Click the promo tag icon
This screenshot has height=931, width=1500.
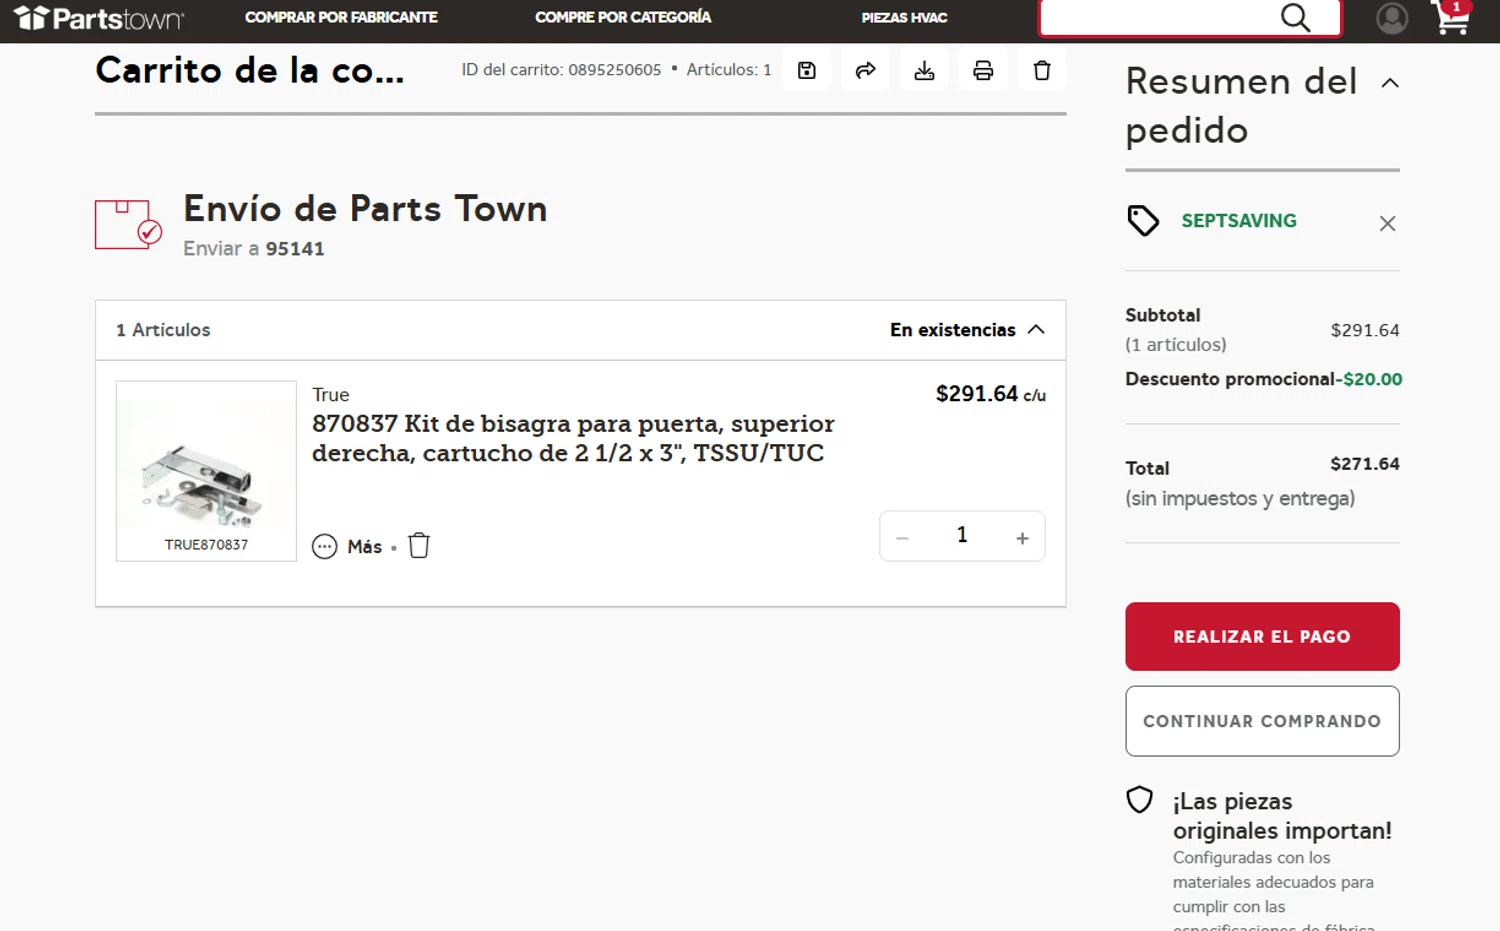point(1143,221)
